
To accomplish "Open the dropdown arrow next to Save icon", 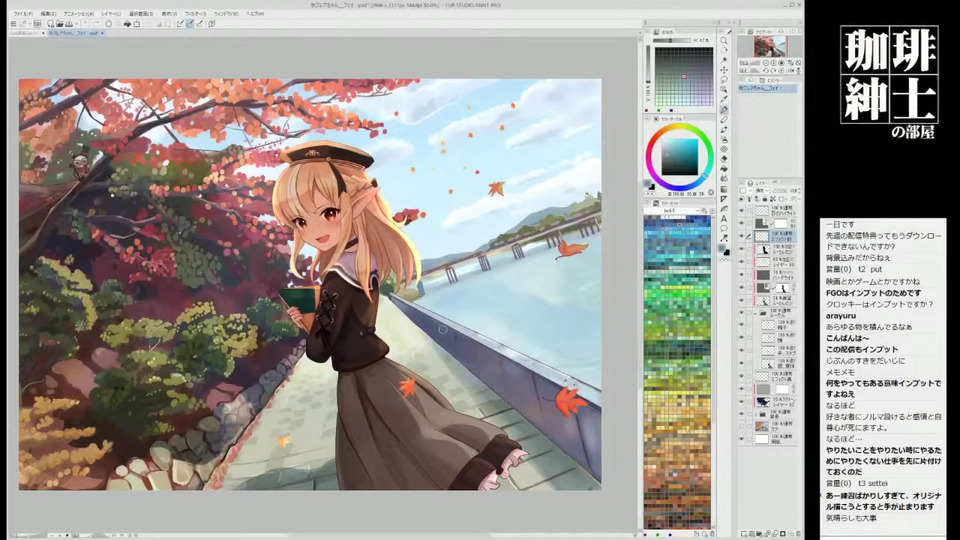I will tap(76, 24).
